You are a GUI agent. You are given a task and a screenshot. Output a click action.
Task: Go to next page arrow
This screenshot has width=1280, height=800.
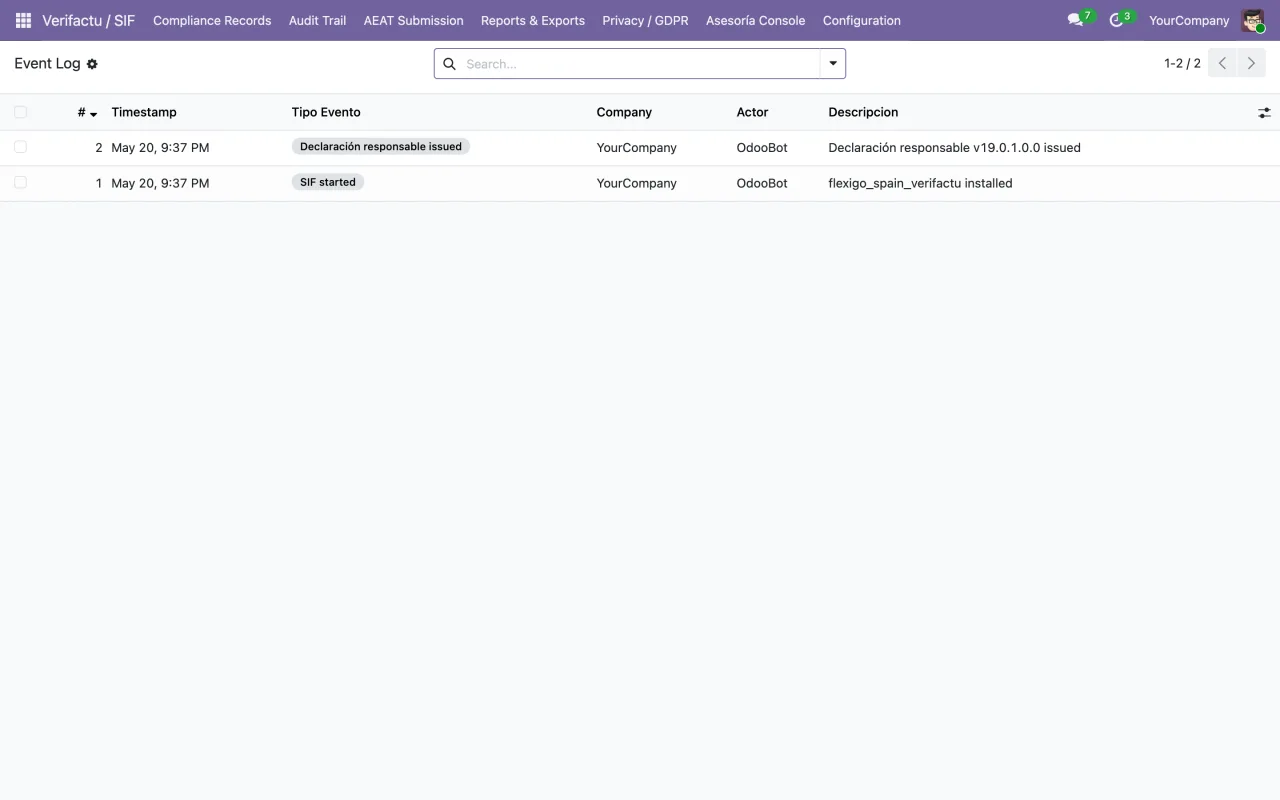click(x=1251, y=63)
